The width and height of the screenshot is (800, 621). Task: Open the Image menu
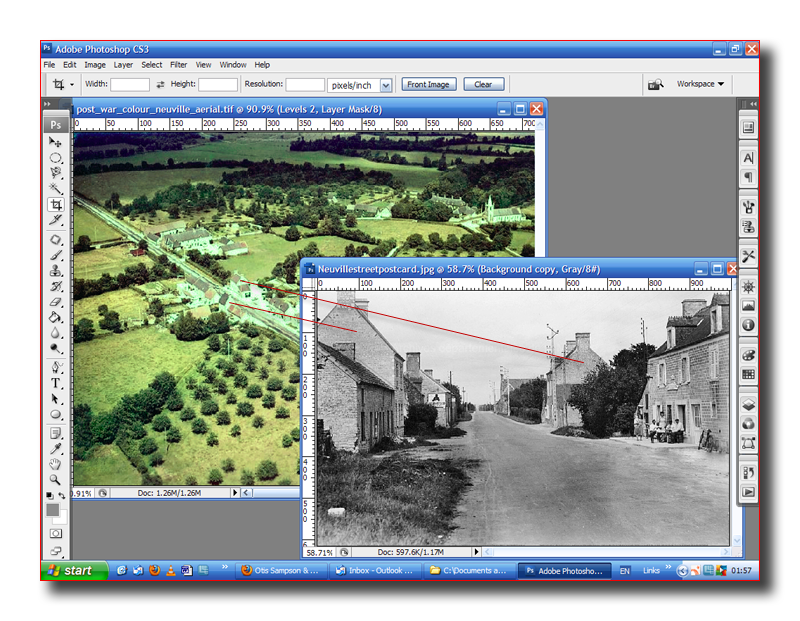(95, 65)
